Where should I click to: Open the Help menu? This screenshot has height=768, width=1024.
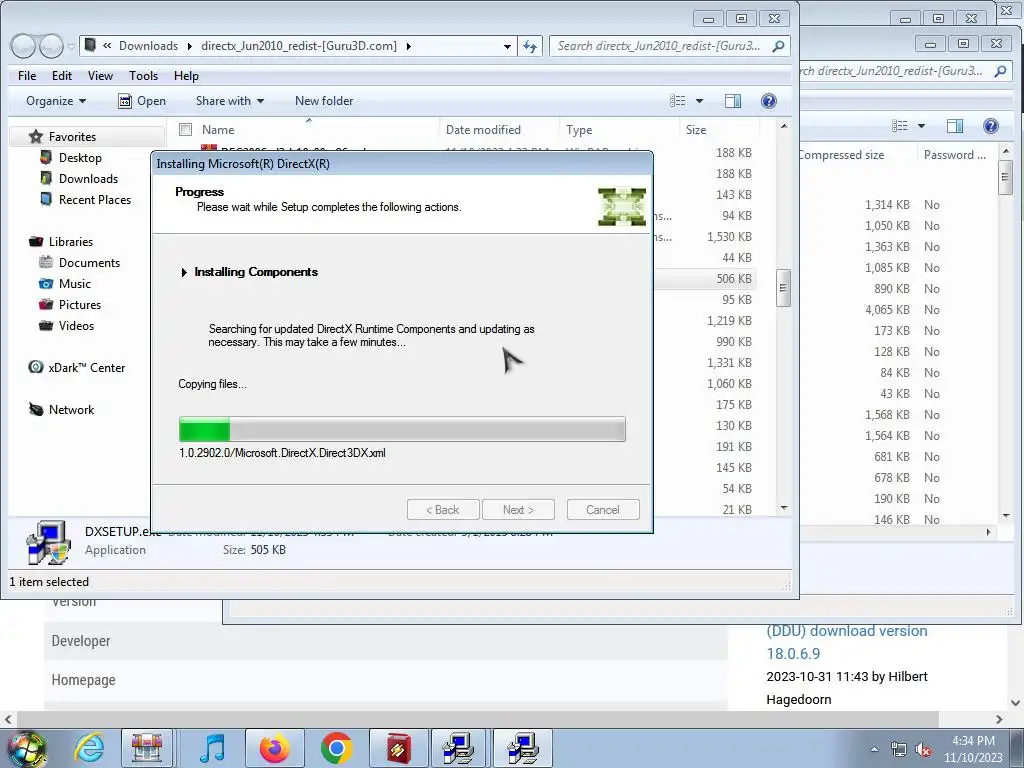coord(186,76)
